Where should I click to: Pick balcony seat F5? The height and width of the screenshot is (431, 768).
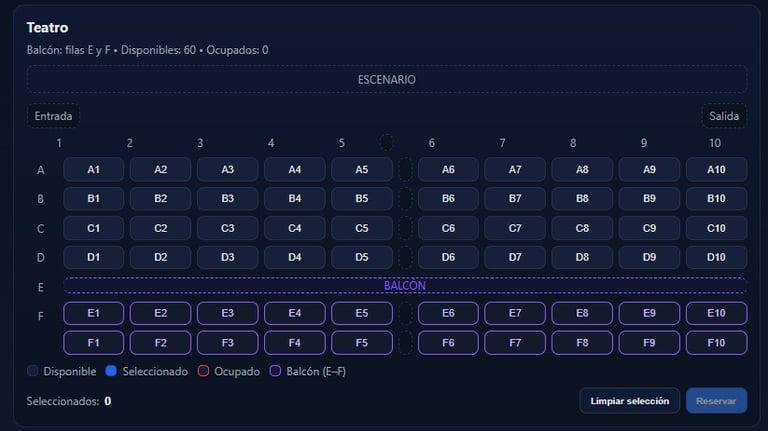pos(362,343)
